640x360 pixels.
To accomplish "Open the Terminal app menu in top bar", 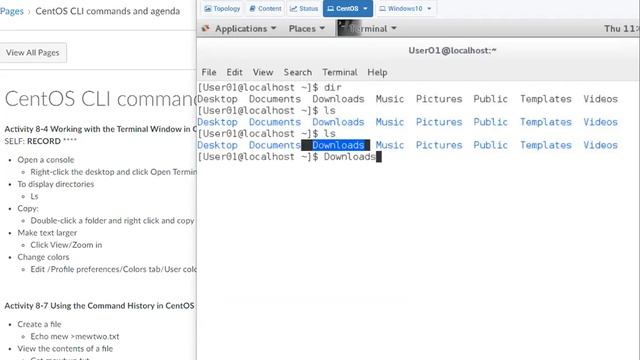I will click(367, 29).
